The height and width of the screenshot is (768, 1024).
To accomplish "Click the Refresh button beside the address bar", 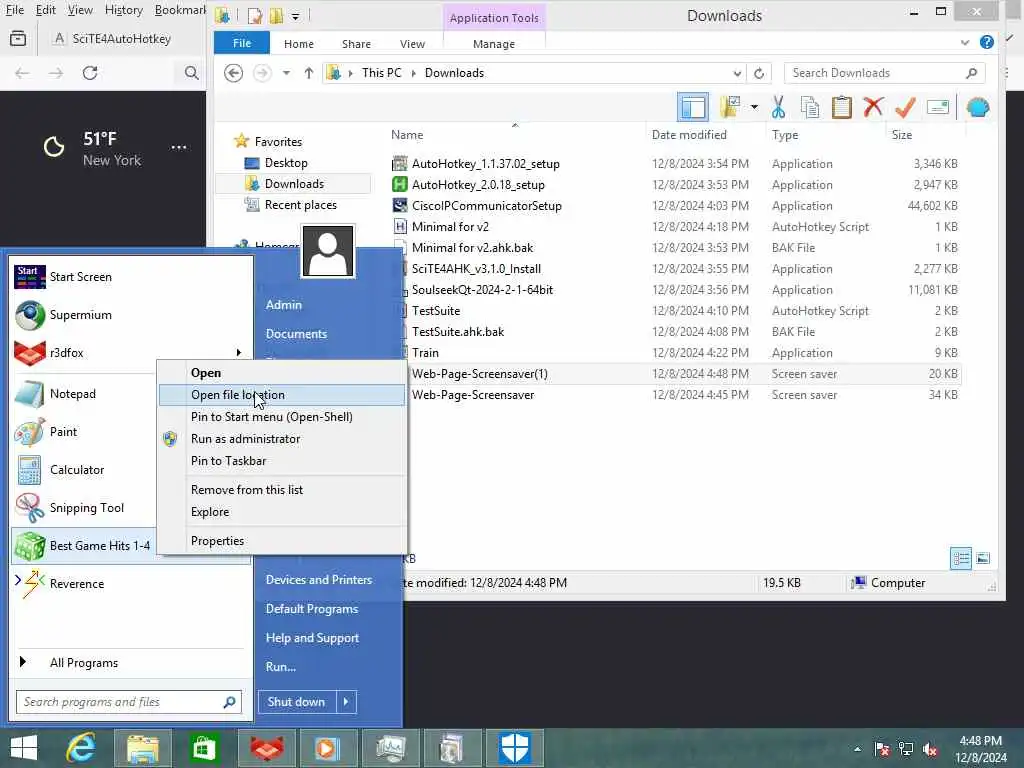I will (x=759, y=73).
